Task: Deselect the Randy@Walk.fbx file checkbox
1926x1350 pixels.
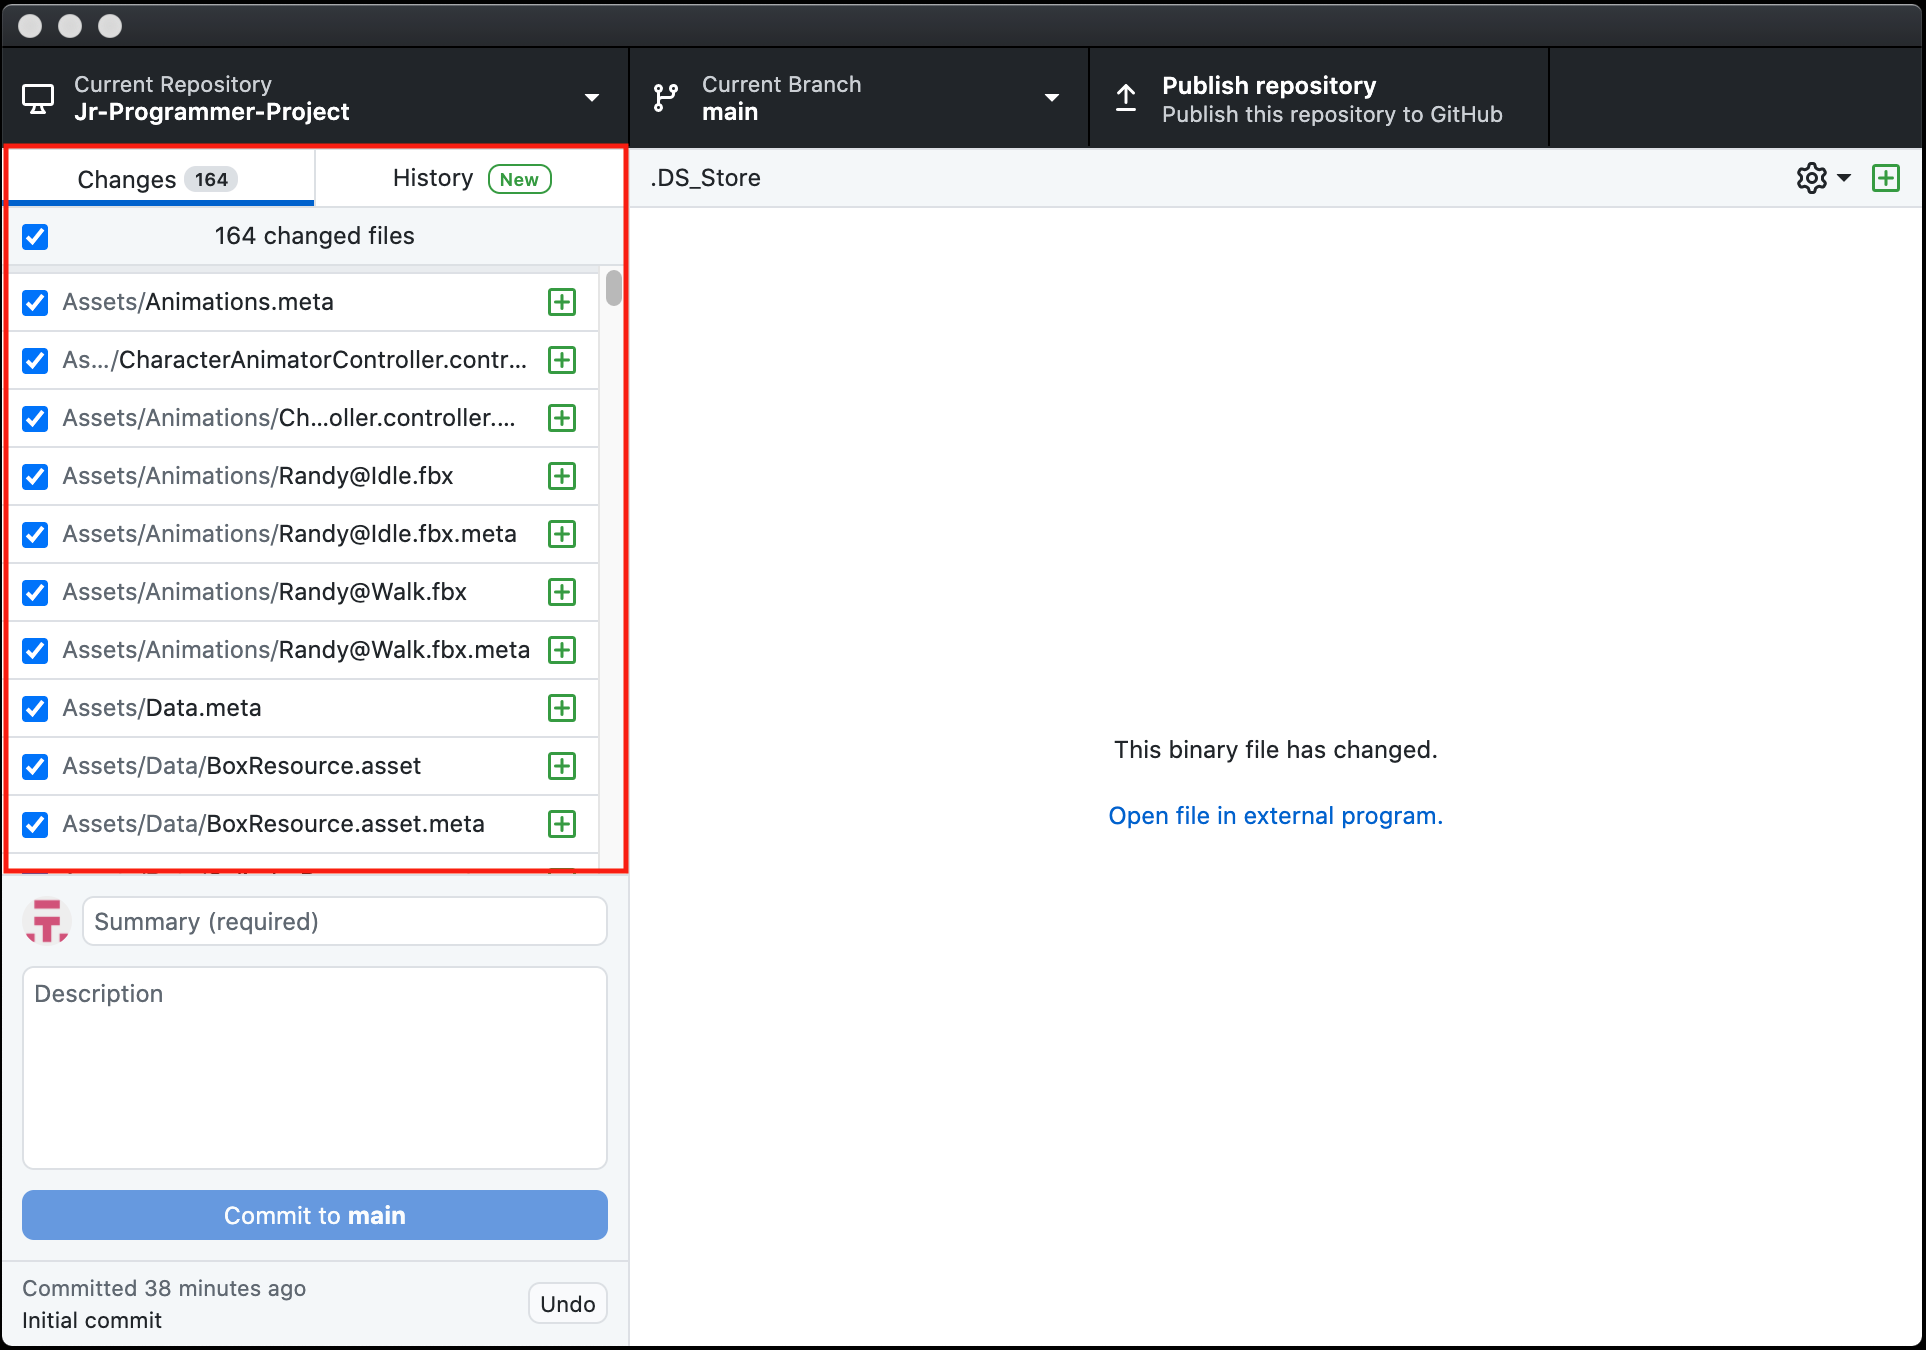Action: (x=35, y=592)
